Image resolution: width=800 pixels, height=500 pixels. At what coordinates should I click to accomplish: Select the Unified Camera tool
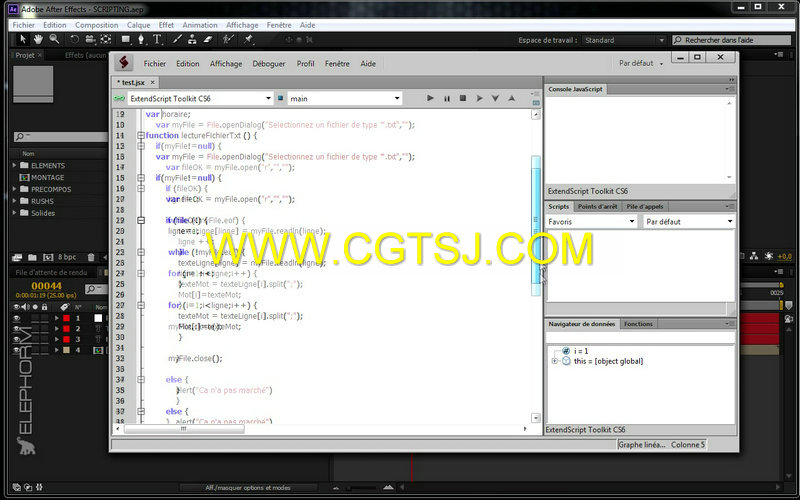pos(90,39)
